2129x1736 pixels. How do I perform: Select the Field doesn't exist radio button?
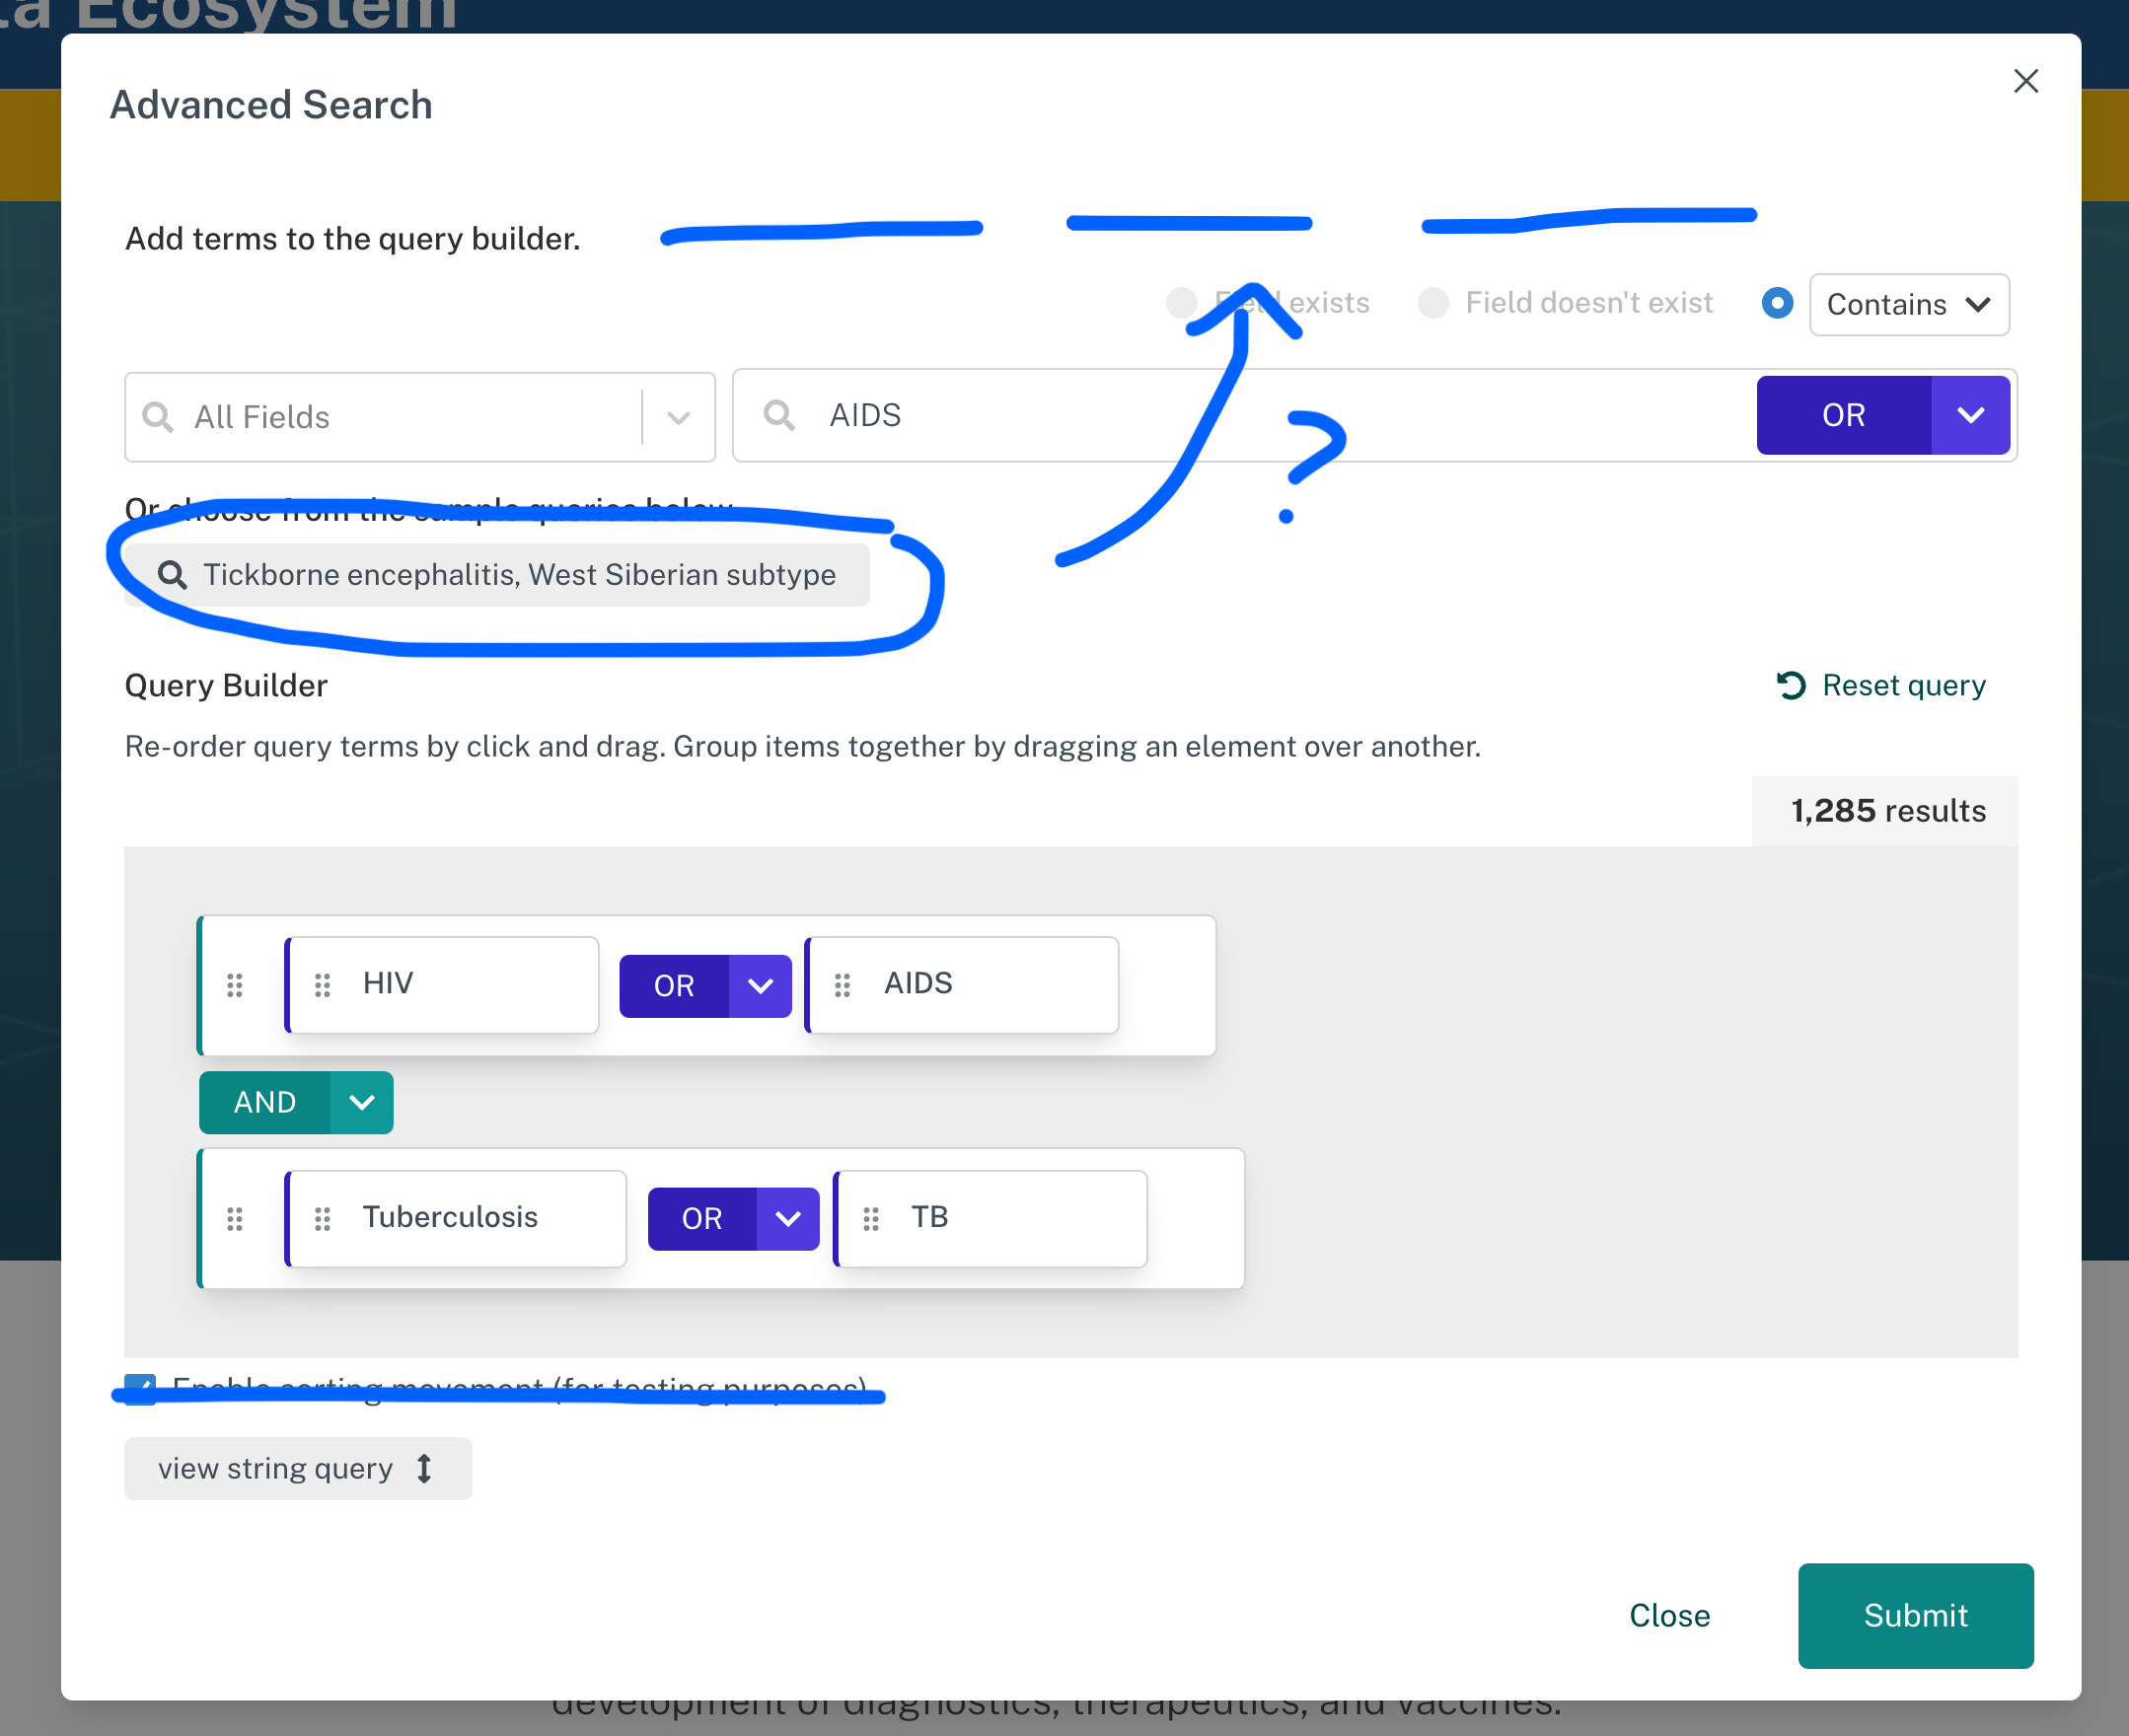[1433, 303]
